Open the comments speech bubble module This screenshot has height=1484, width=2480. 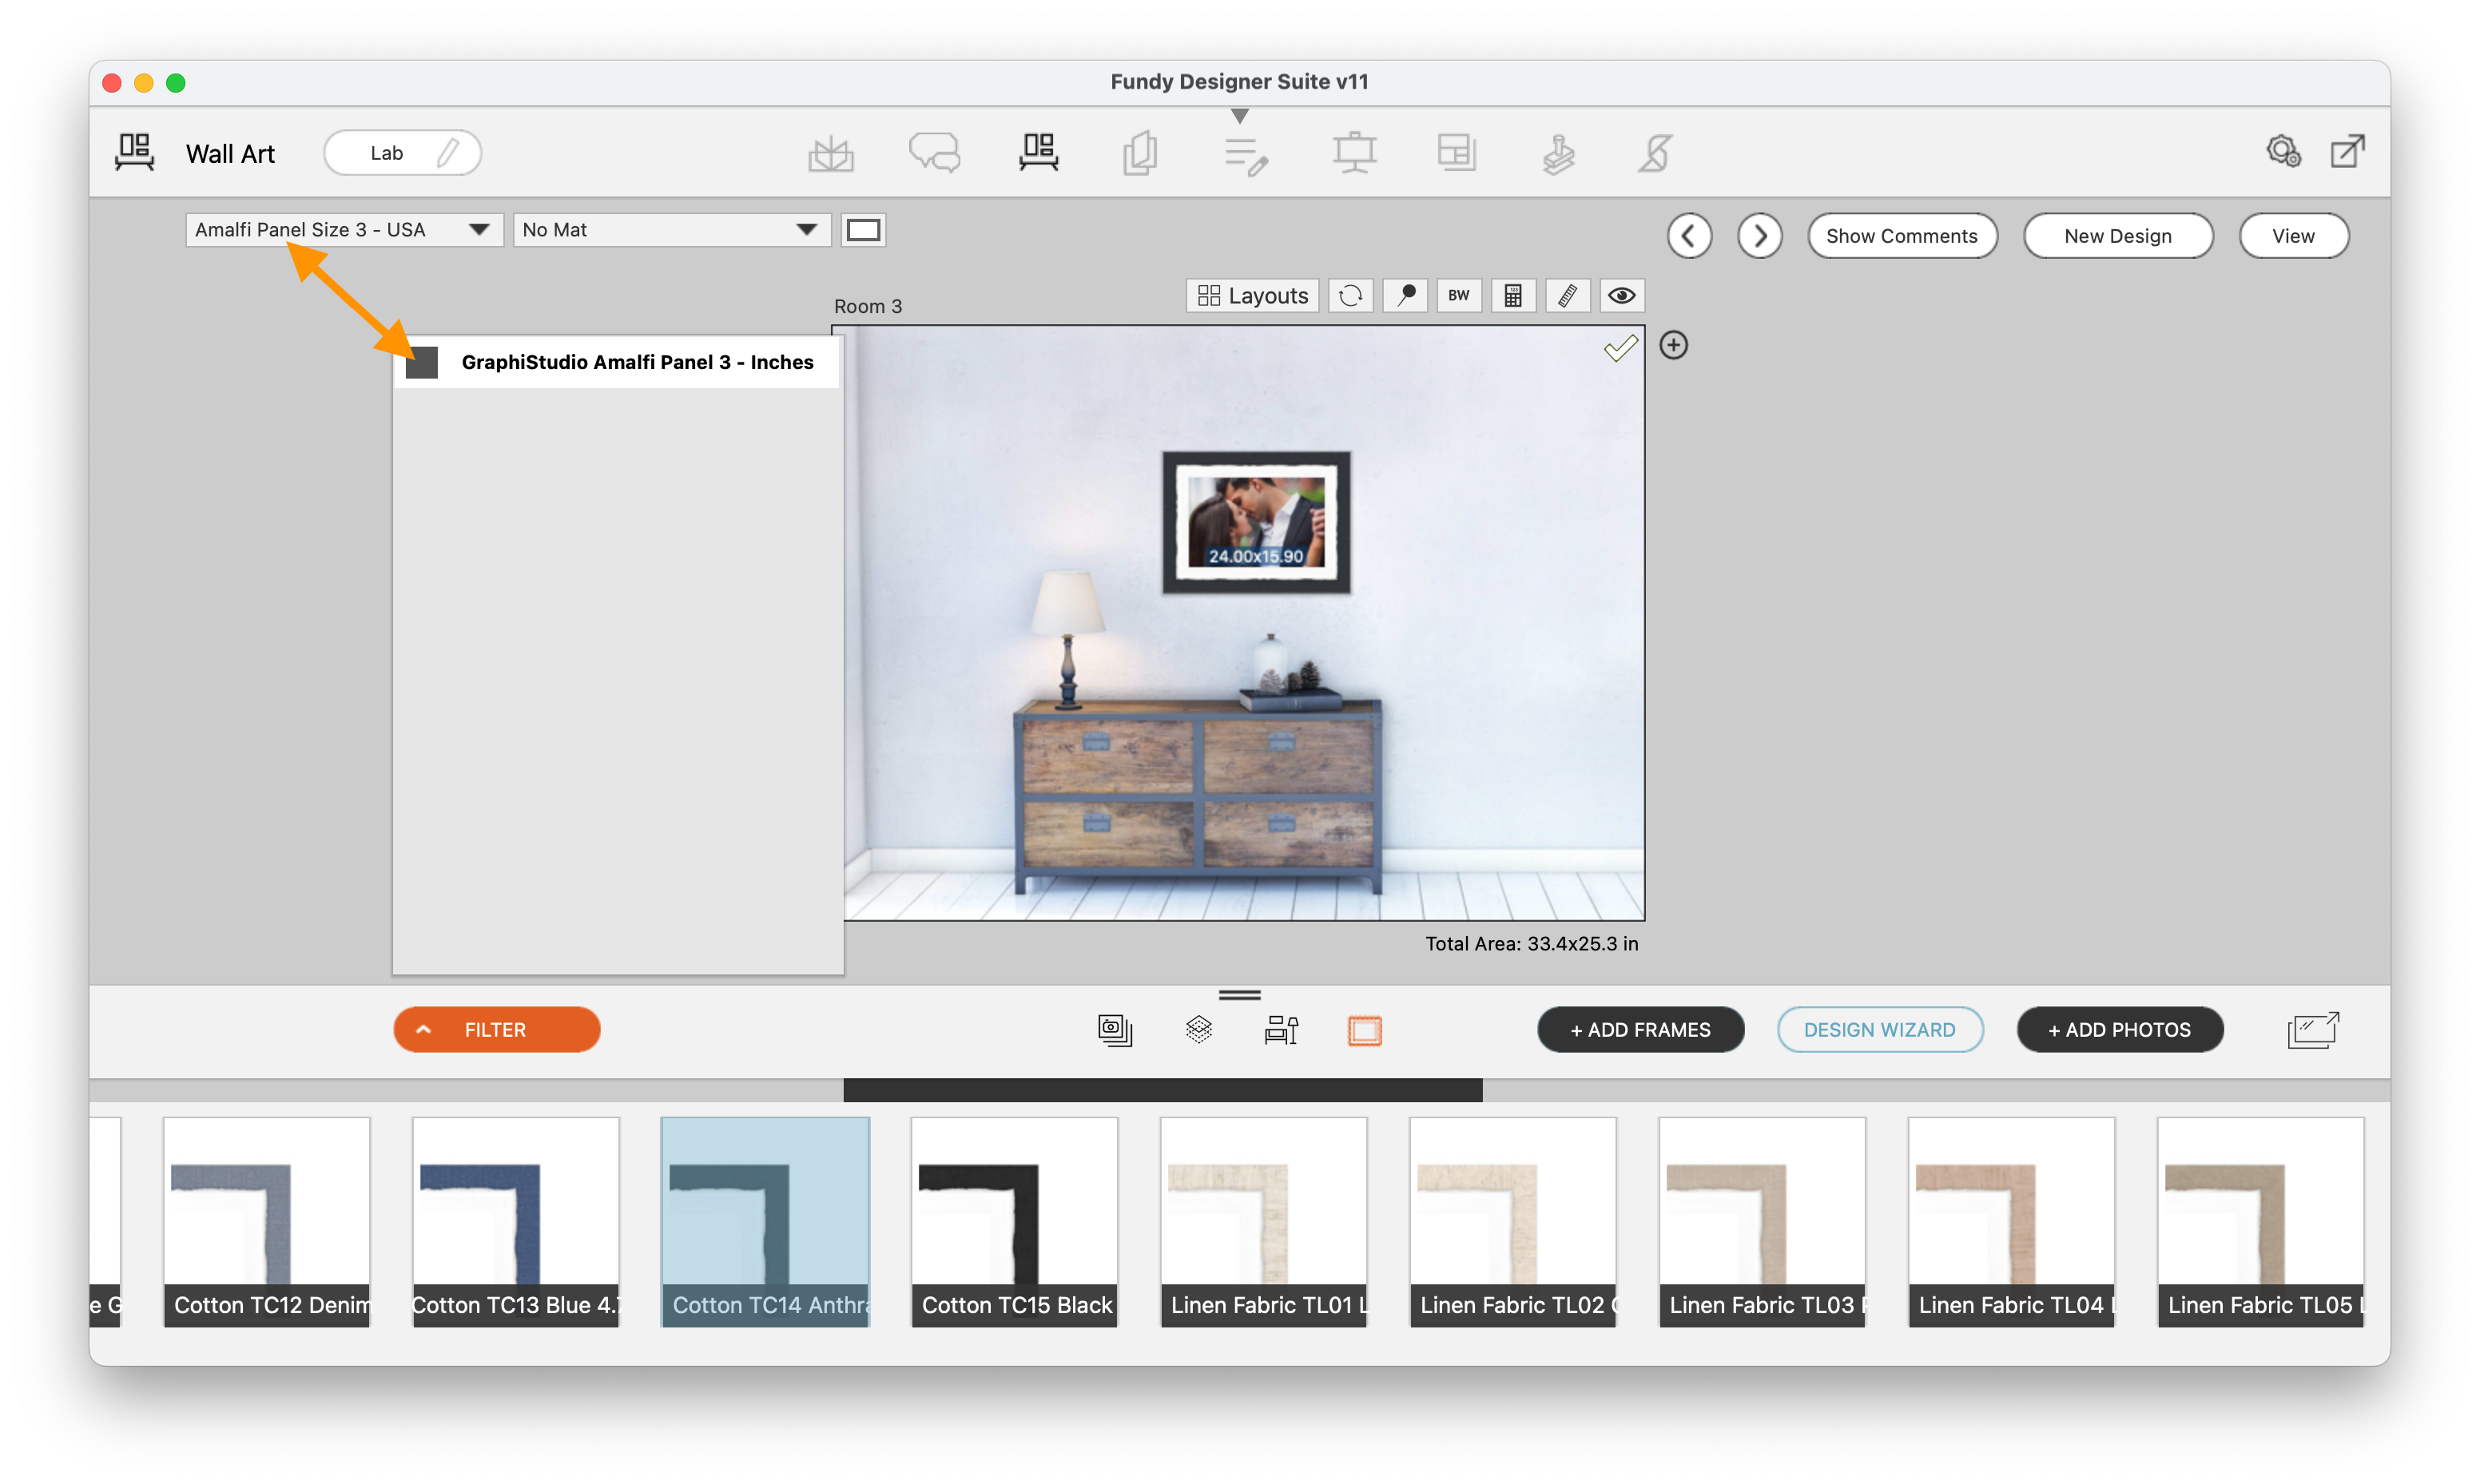tap(934, 153)
